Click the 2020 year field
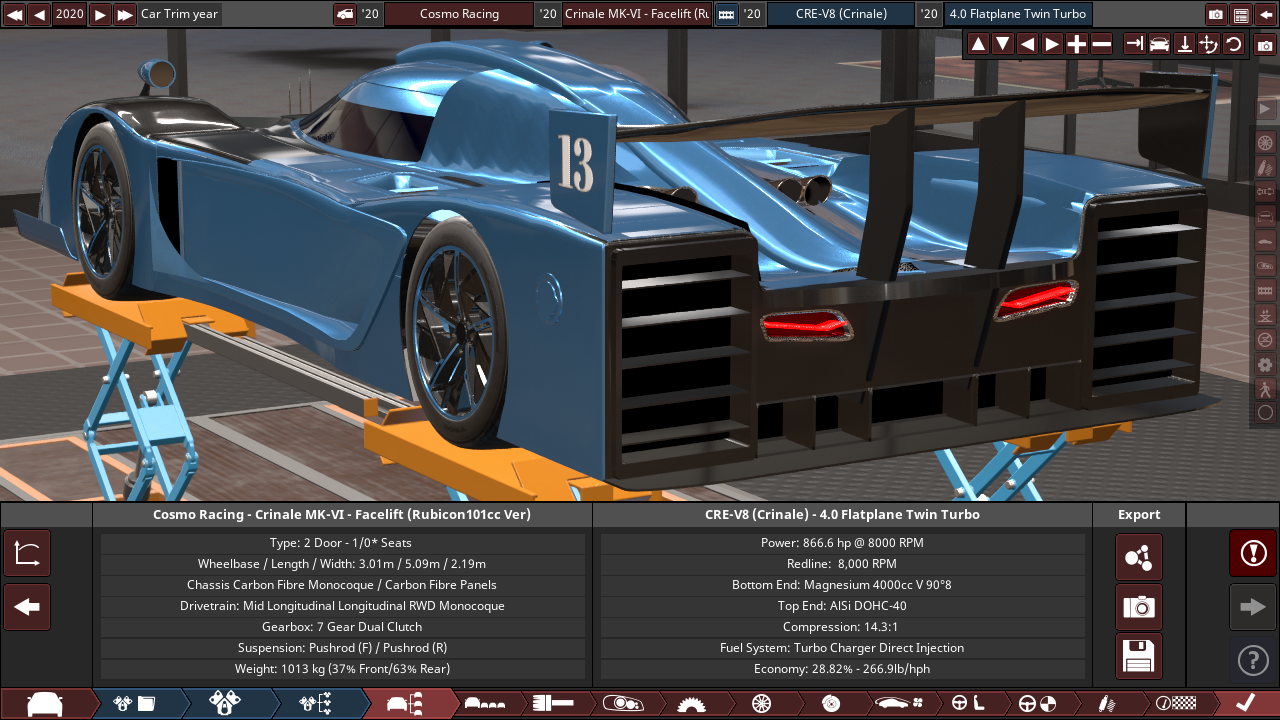 click(x=70, y=14)
